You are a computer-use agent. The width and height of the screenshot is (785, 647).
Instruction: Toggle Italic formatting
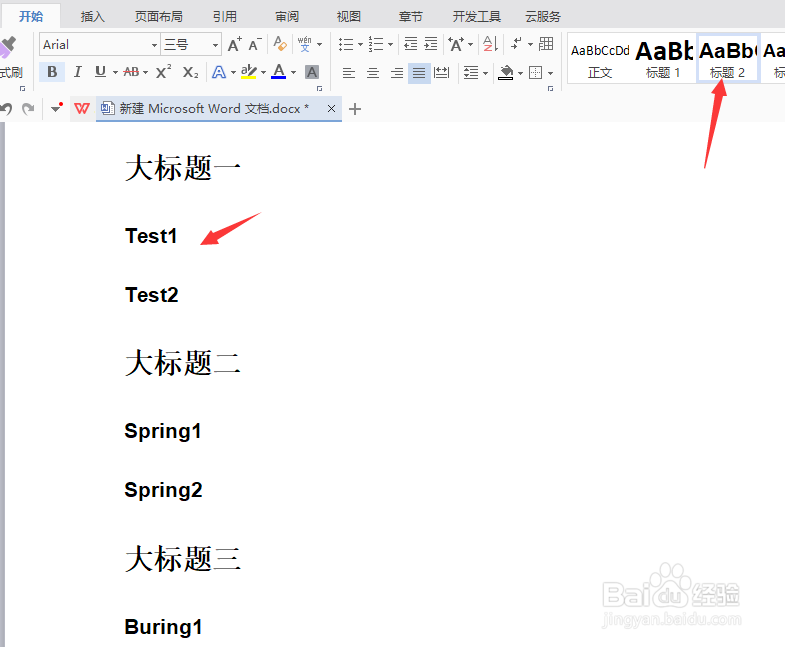click(78, 72)
